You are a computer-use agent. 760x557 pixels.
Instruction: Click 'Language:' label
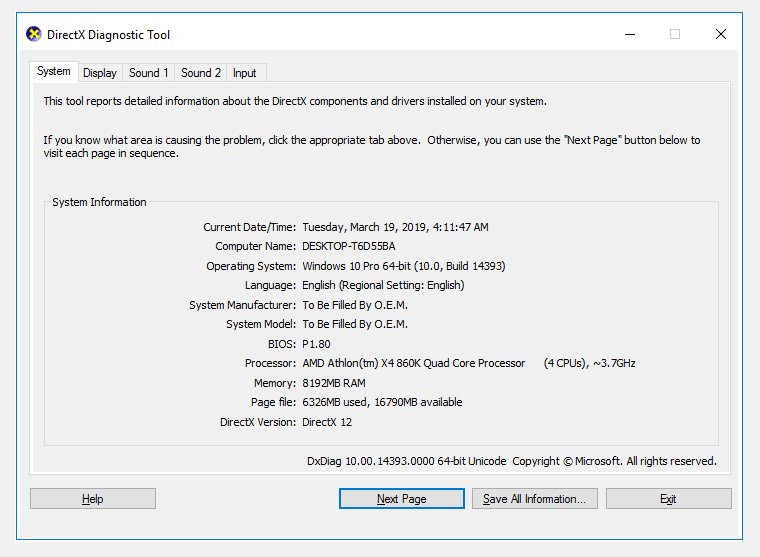click(x=270, y=285)
